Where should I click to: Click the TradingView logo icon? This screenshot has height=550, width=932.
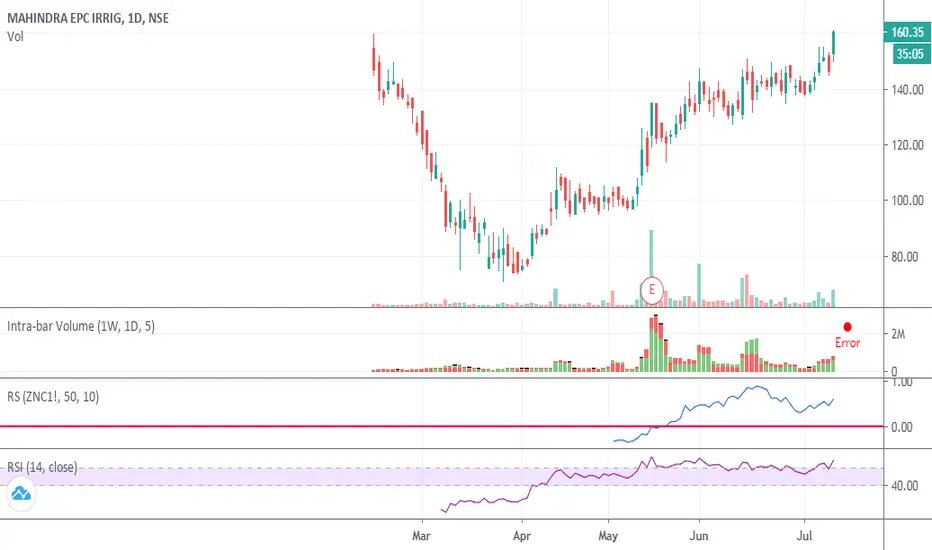[21, 494]
